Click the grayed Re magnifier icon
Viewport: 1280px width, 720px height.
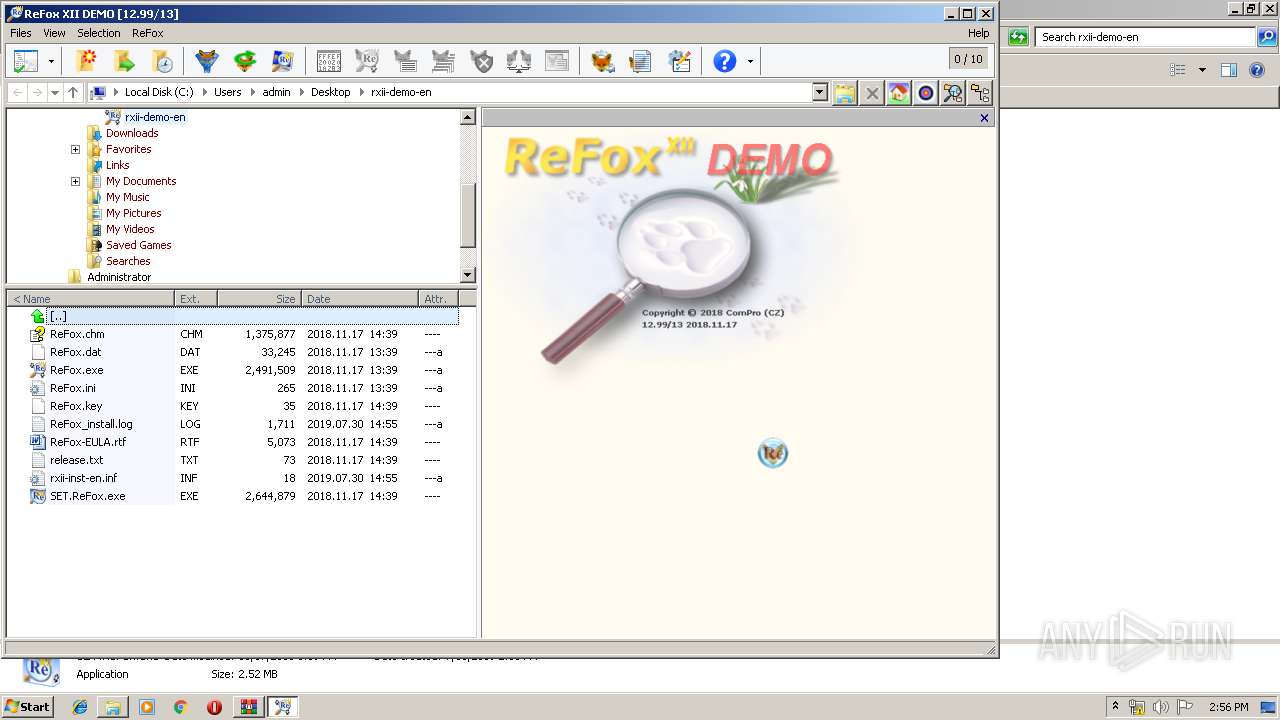pyautogui.click(x=367, y=61)
